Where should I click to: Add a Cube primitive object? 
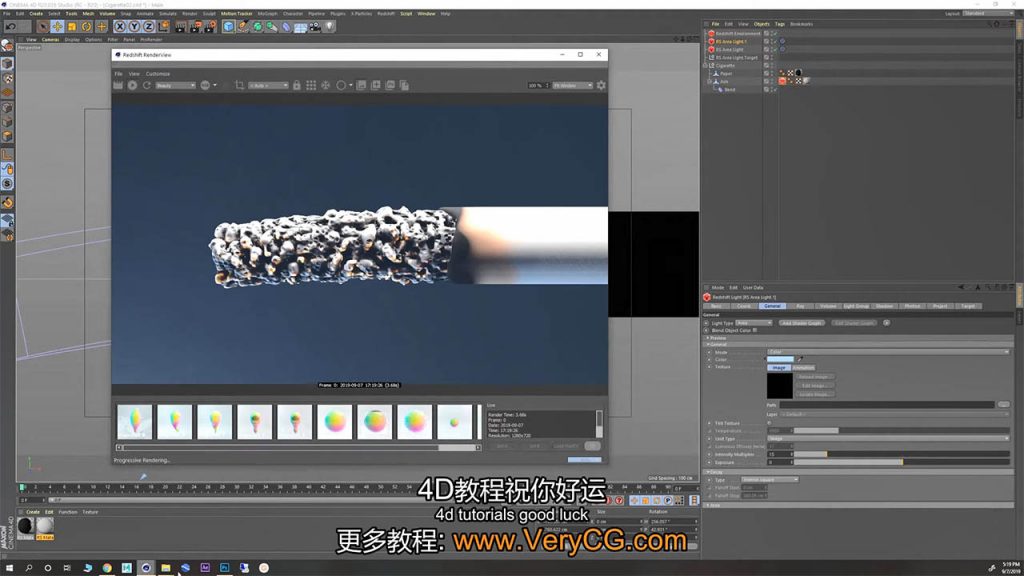tap(228, 27)
